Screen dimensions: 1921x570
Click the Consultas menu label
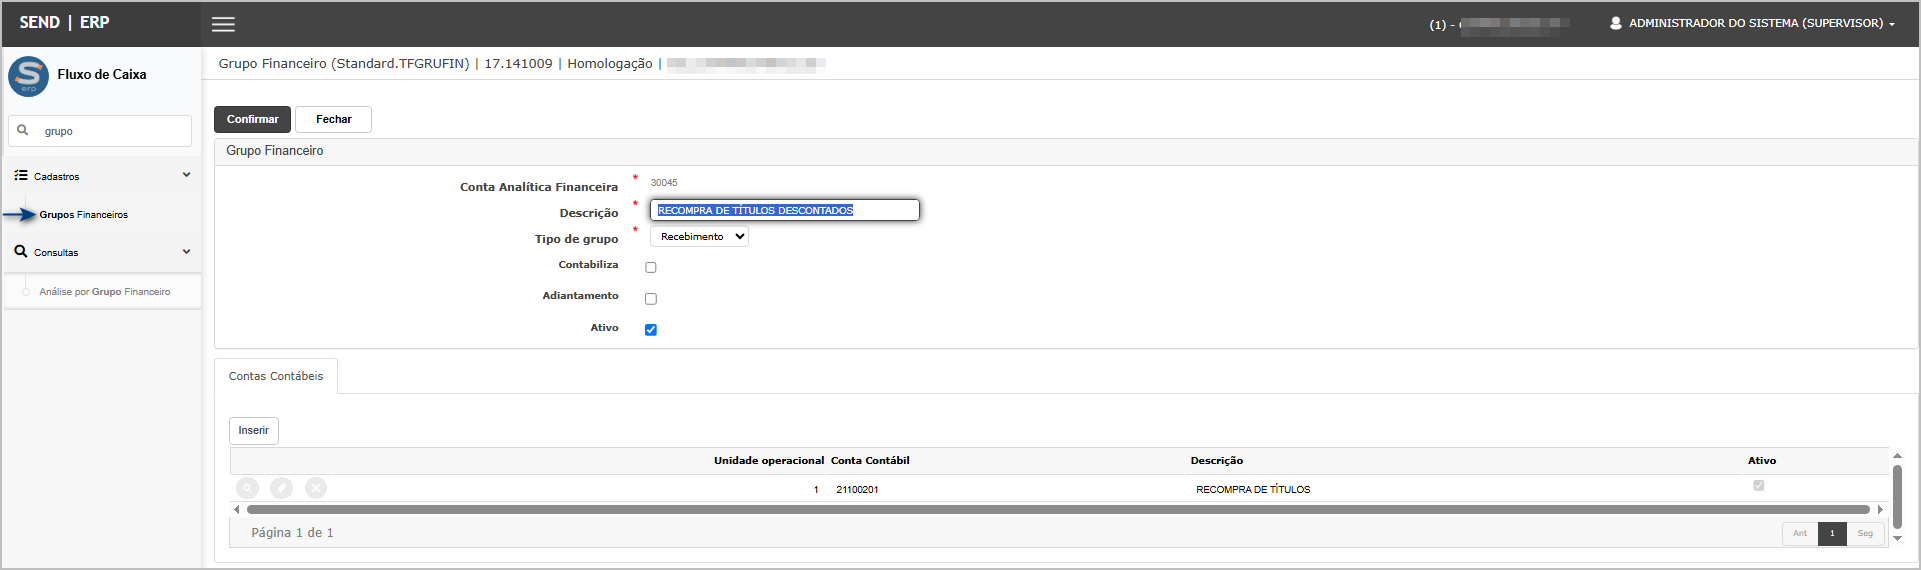click(56, 252)
